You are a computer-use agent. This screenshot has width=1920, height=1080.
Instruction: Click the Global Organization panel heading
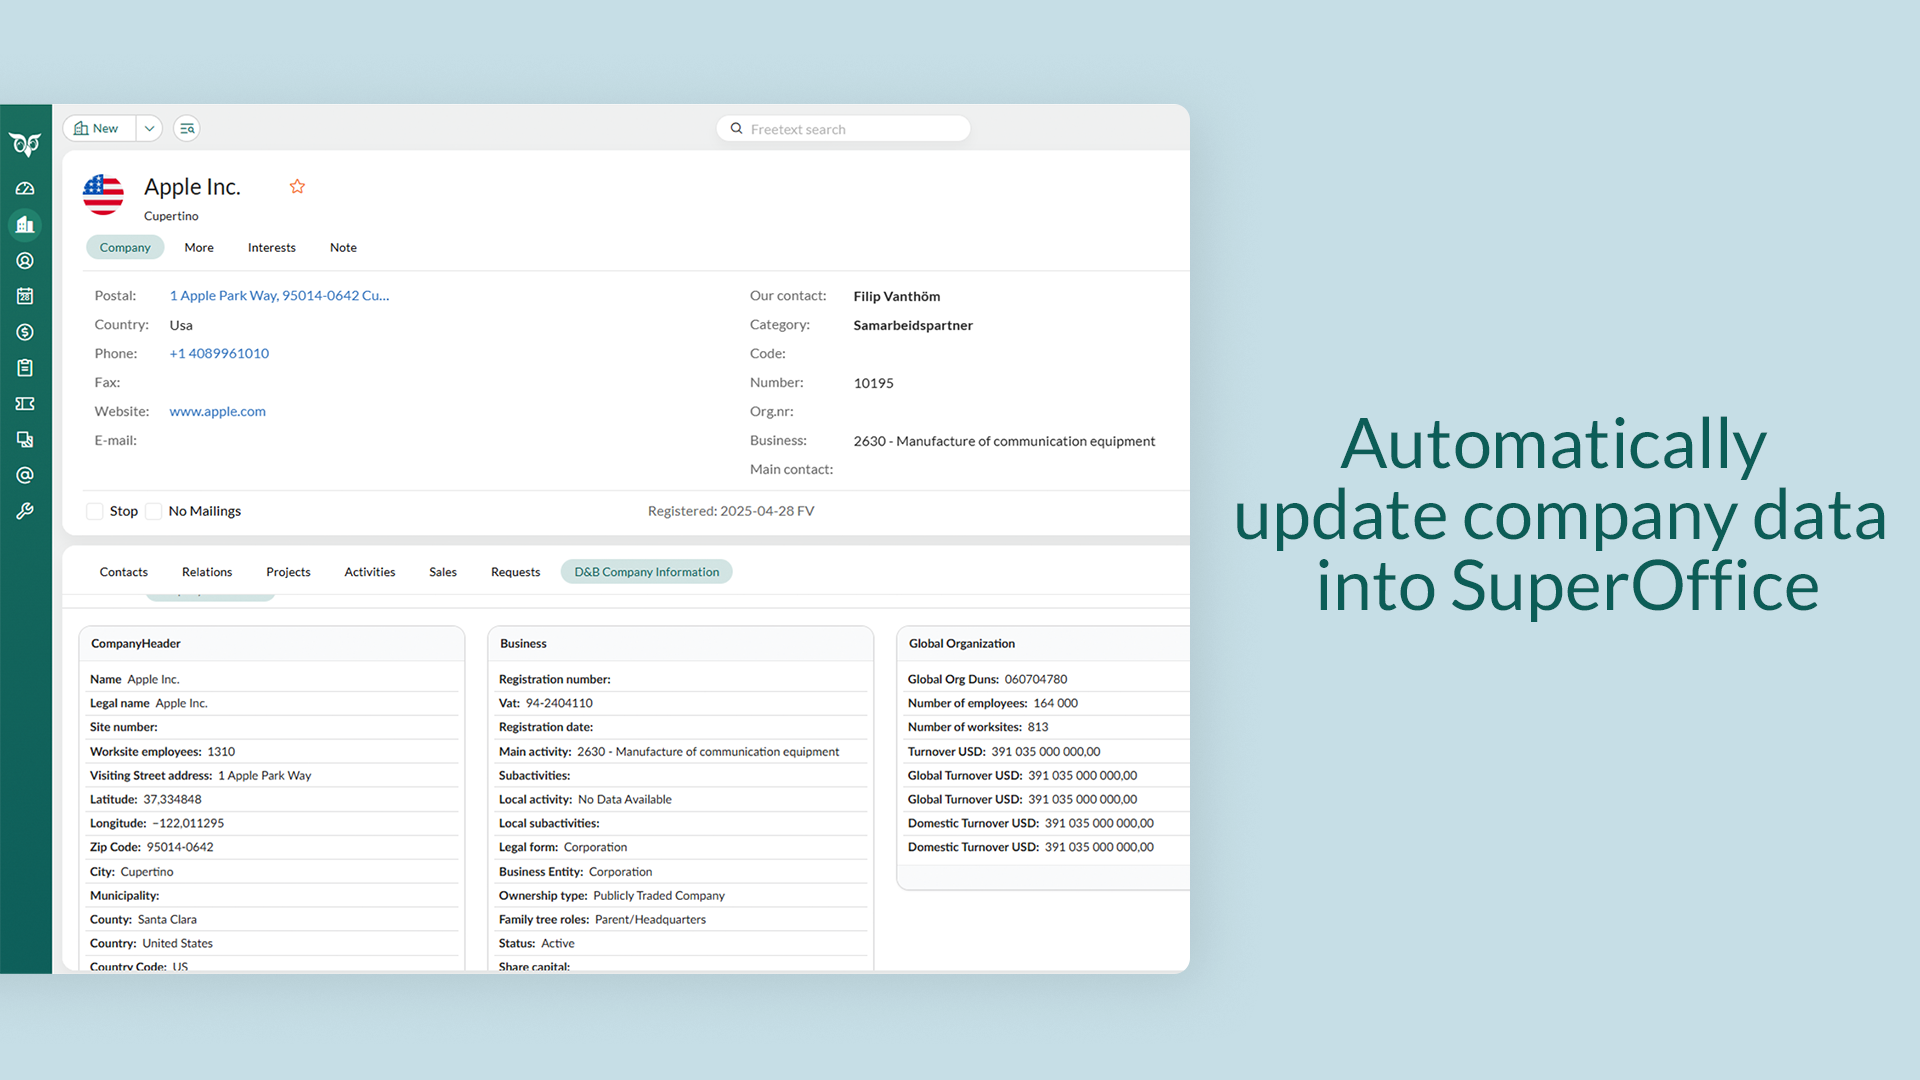(962, 643)
